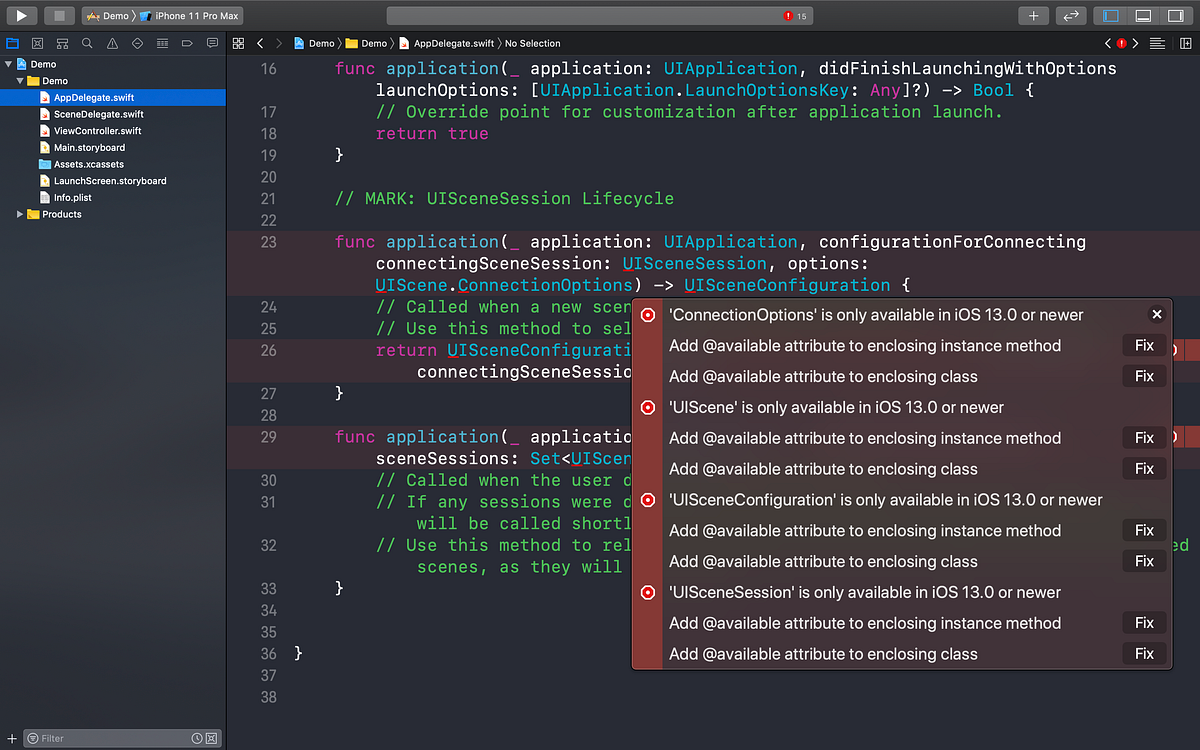Open related items grid in the jump bar
The width and height of the screenshot is (1200, 750).
pyautogui.click(x=239, y=43)
